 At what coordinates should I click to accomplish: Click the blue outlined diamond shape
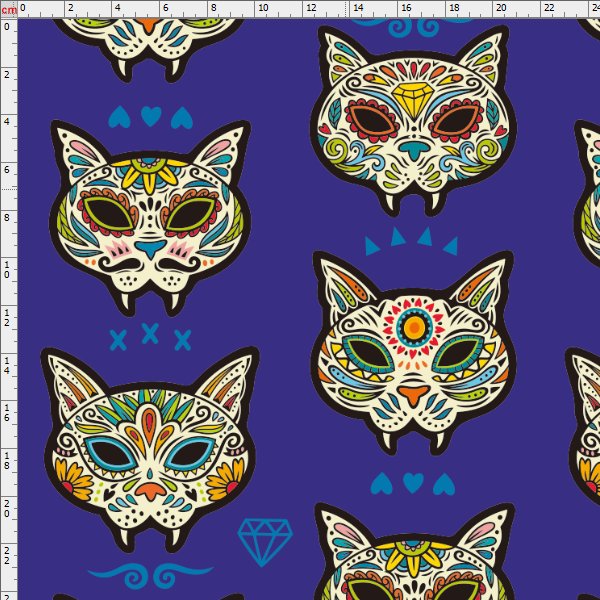(265, 542)
